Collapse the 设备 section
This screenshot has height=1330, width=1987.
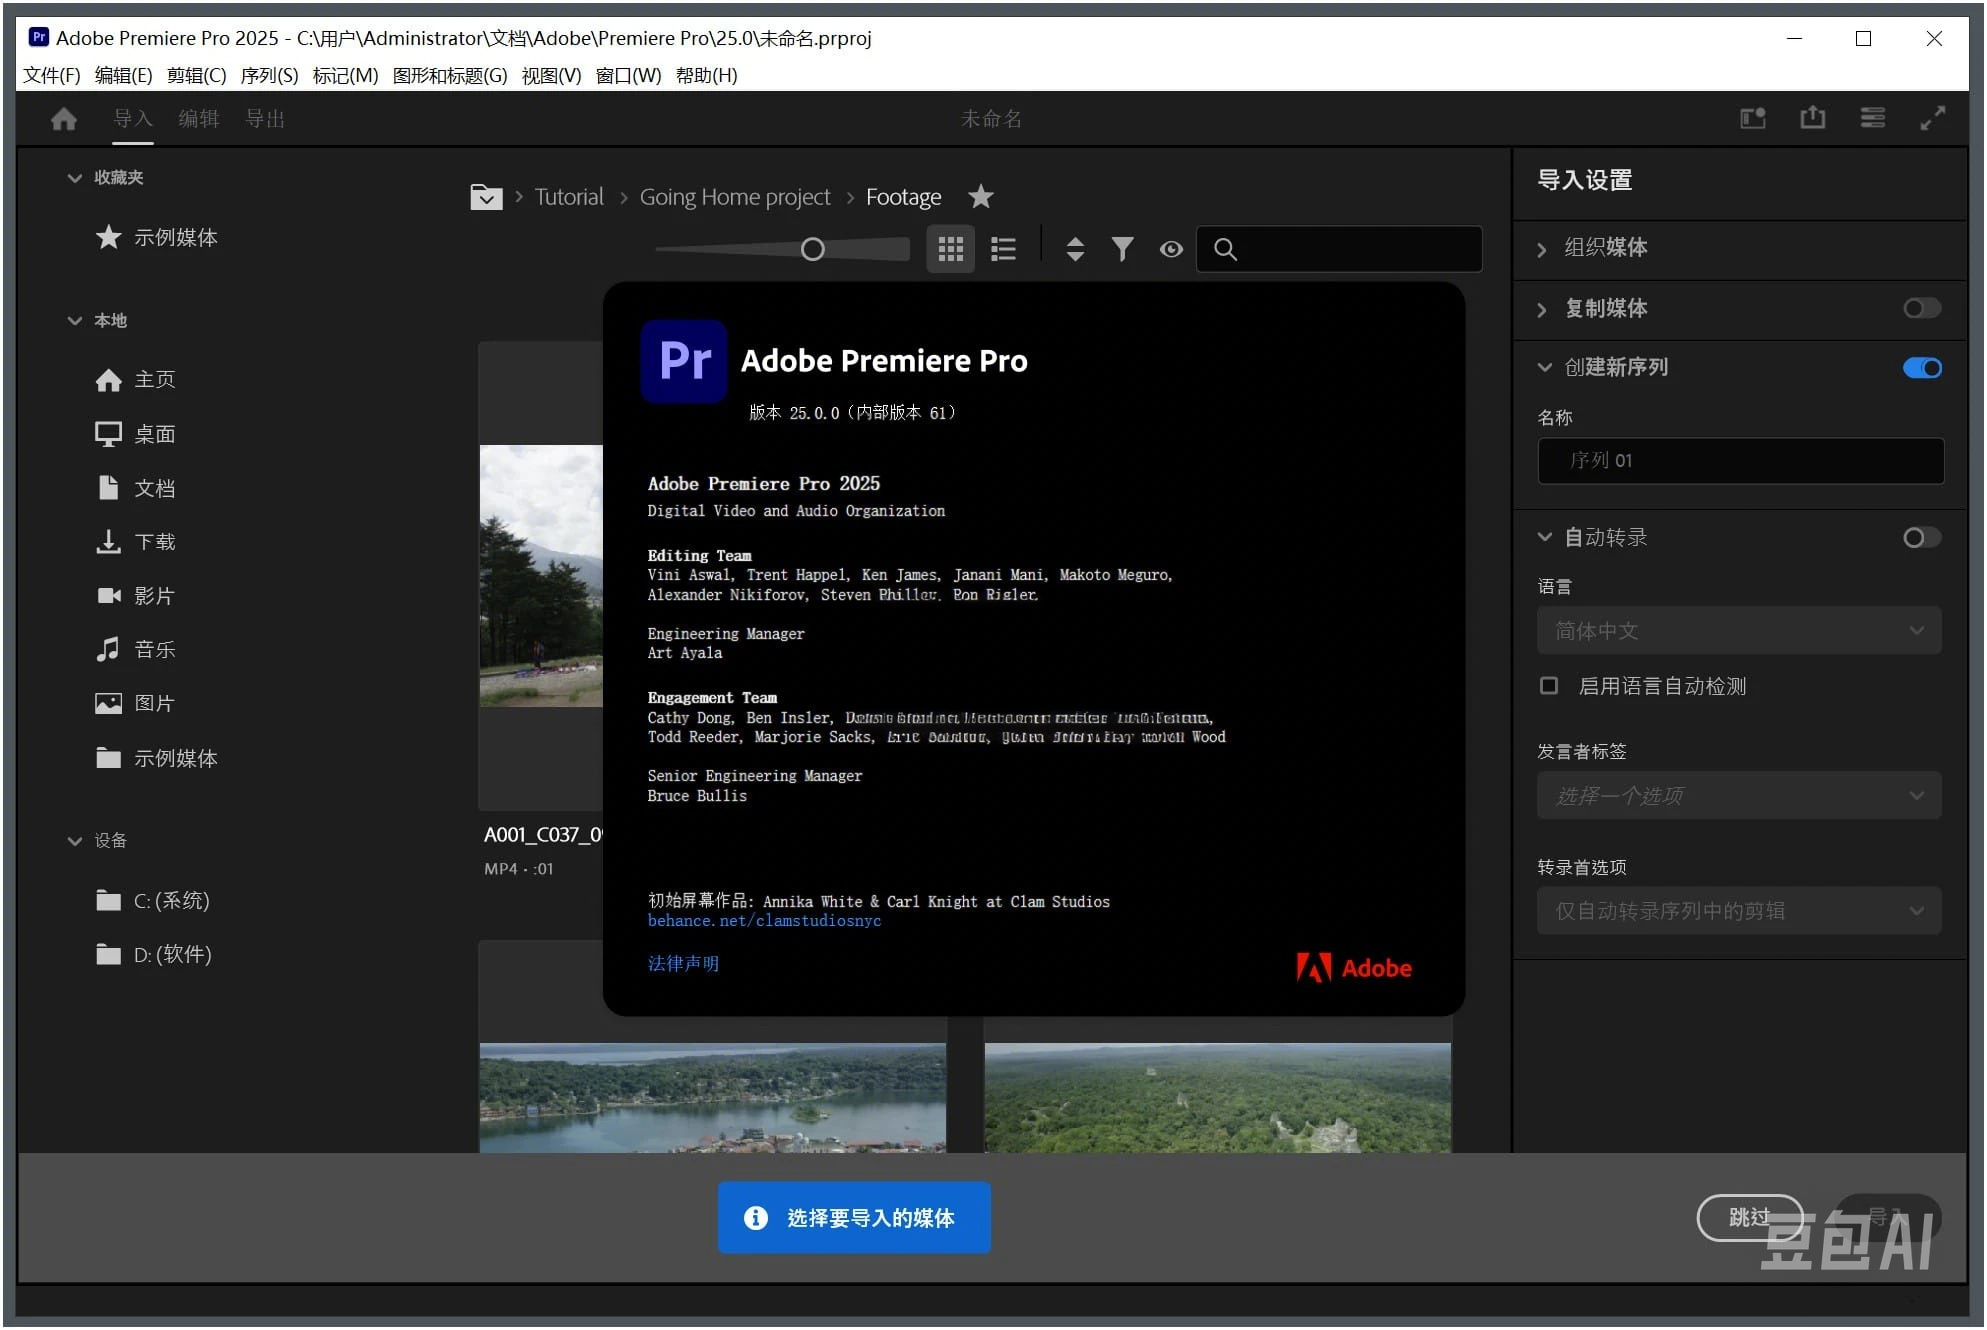click(x=75, y=841)
